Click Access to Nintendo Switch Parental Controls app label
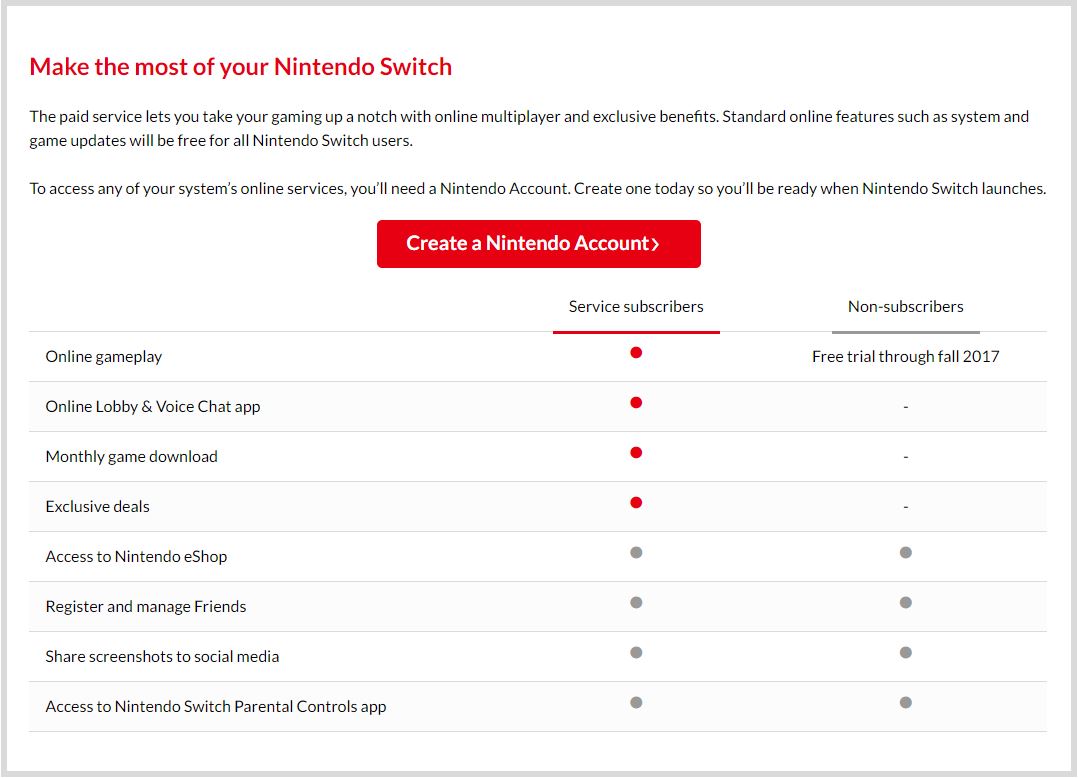This screenshot has height=778, width=1078. click(215, 707)
